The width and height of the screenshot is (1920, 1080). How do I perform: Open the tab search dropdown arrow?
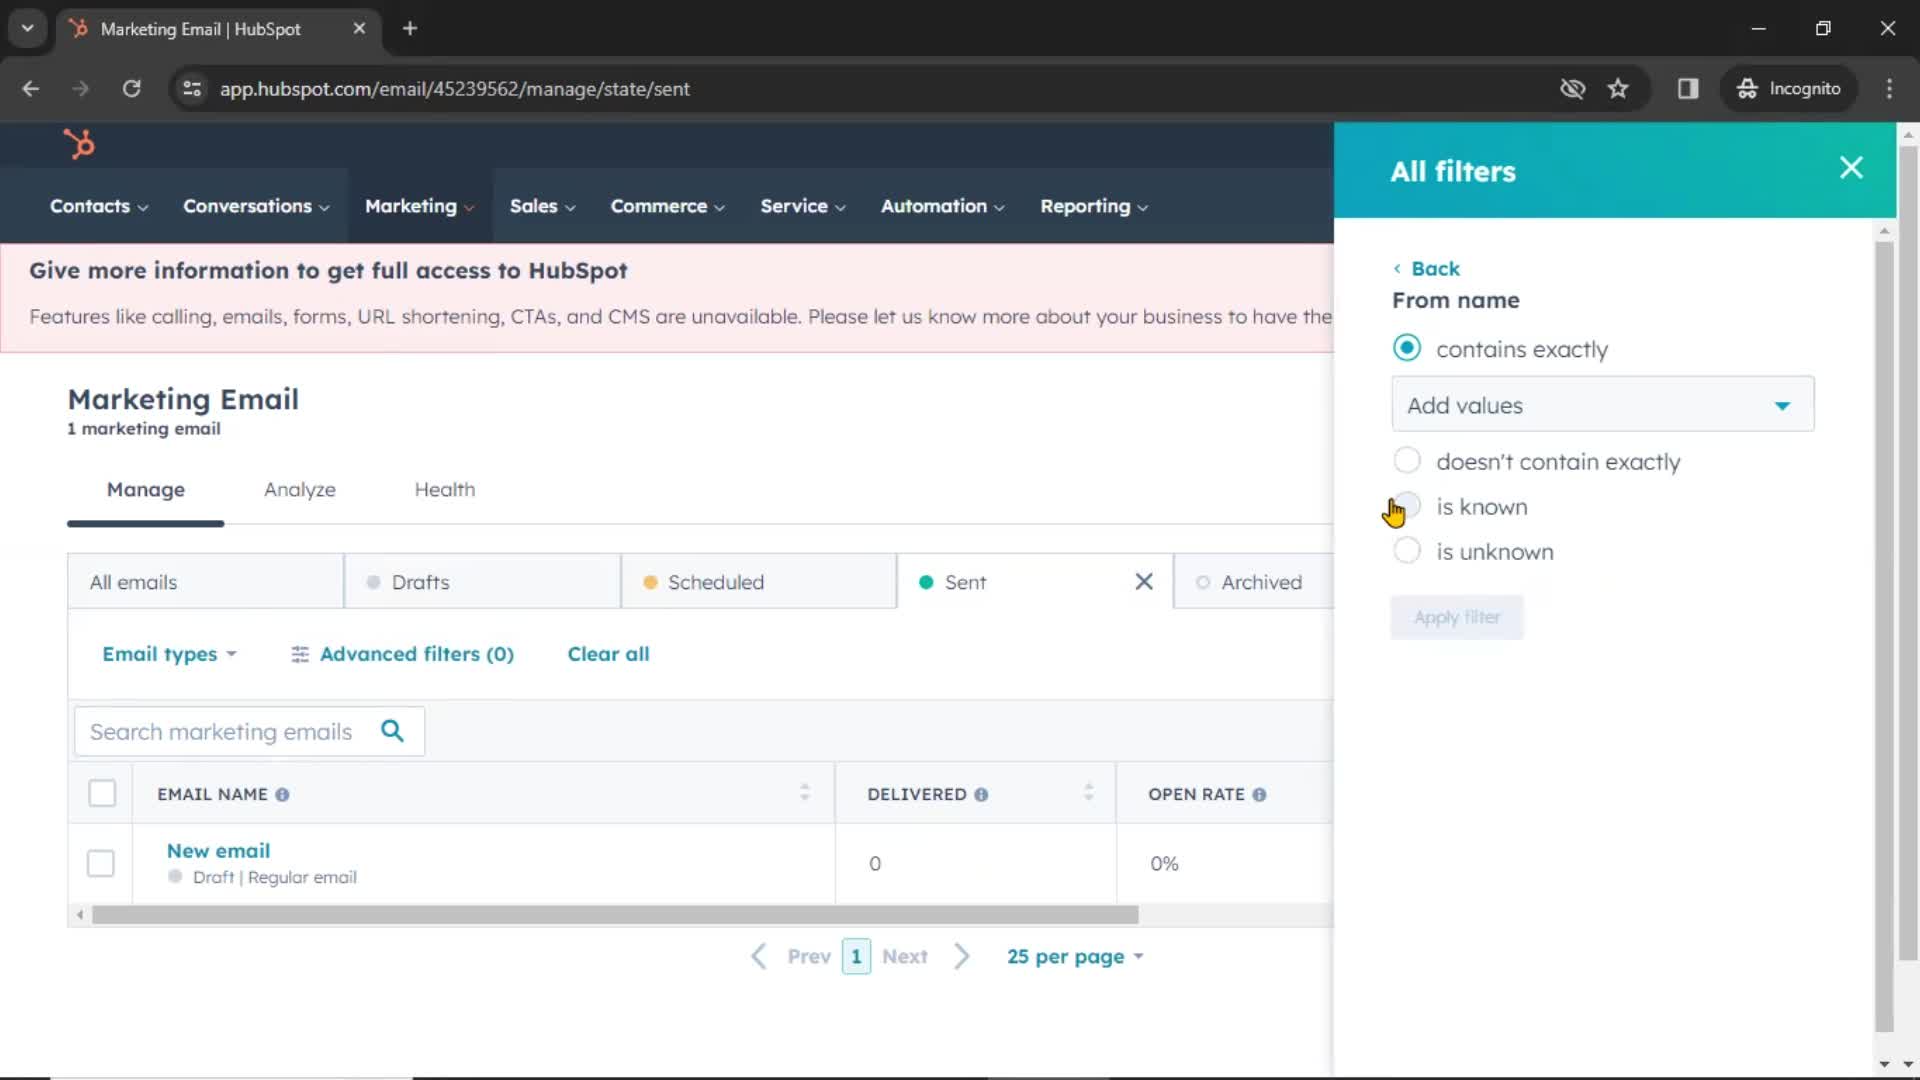click(27, 29)
